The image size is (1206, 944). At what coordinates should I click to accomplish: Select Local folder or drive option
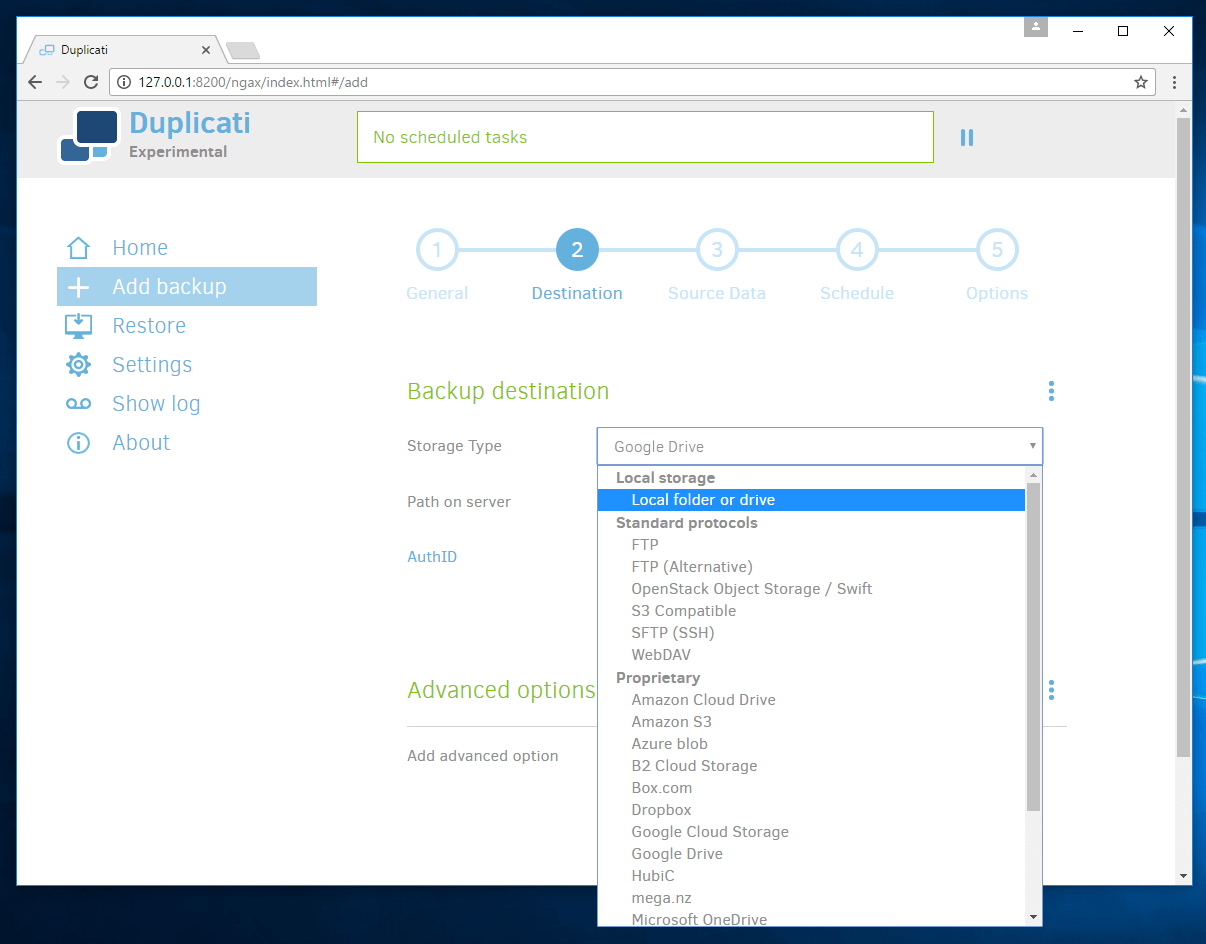point(703,500)
